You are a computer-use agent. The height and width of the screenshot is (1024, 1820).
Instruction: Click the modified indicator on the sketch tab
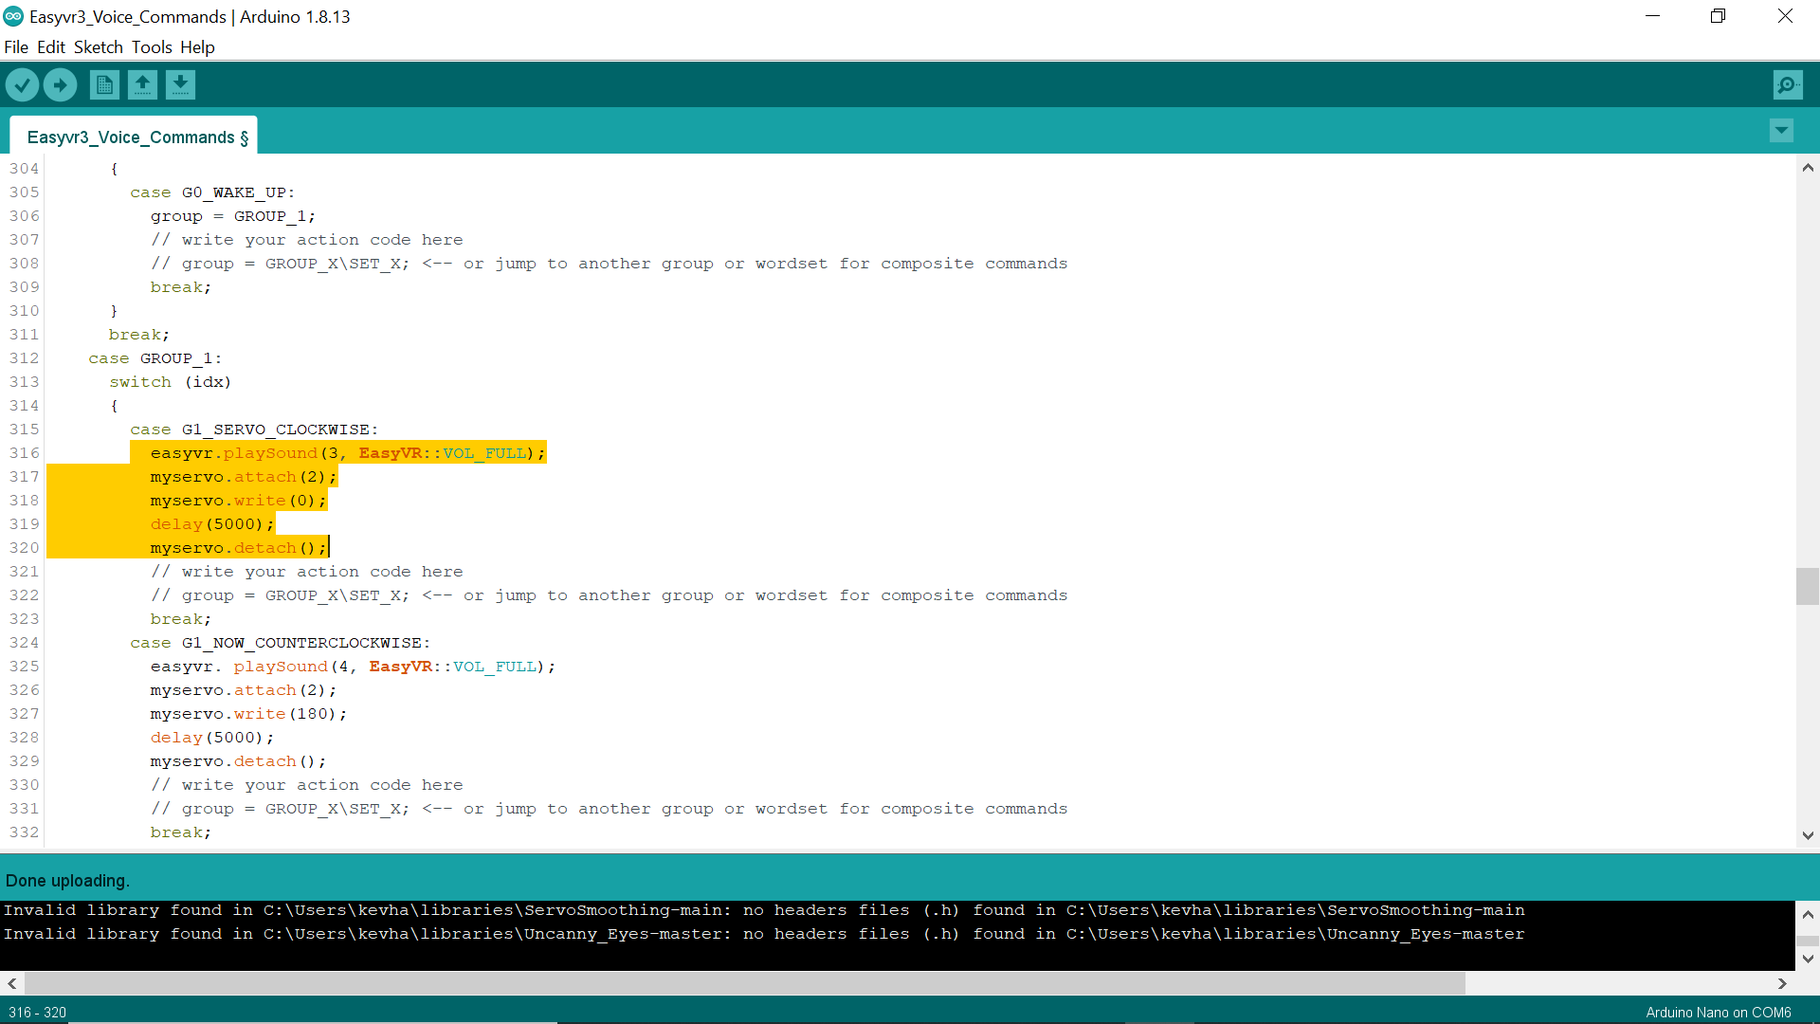244,137
